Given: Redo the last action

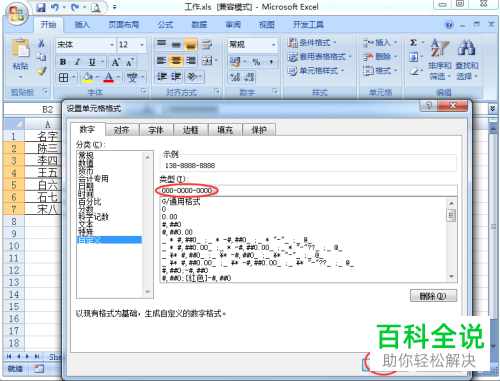Looking at the screenshot, I should pos(75,8).
